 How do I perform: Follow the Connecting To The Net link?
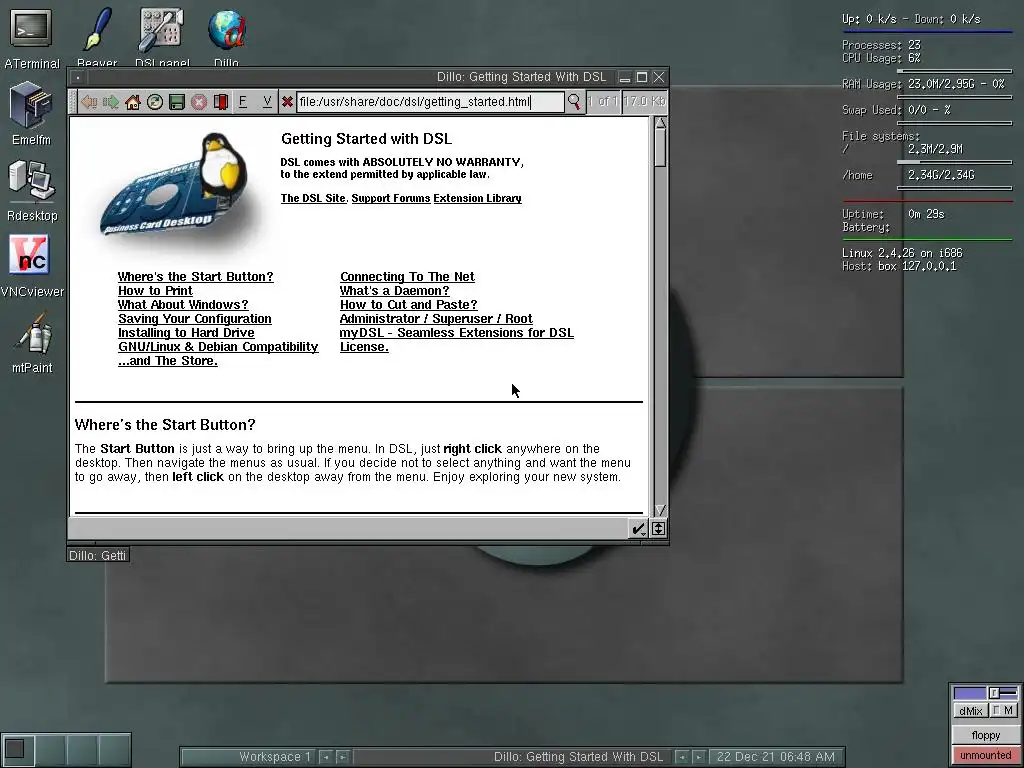point(408,277)
